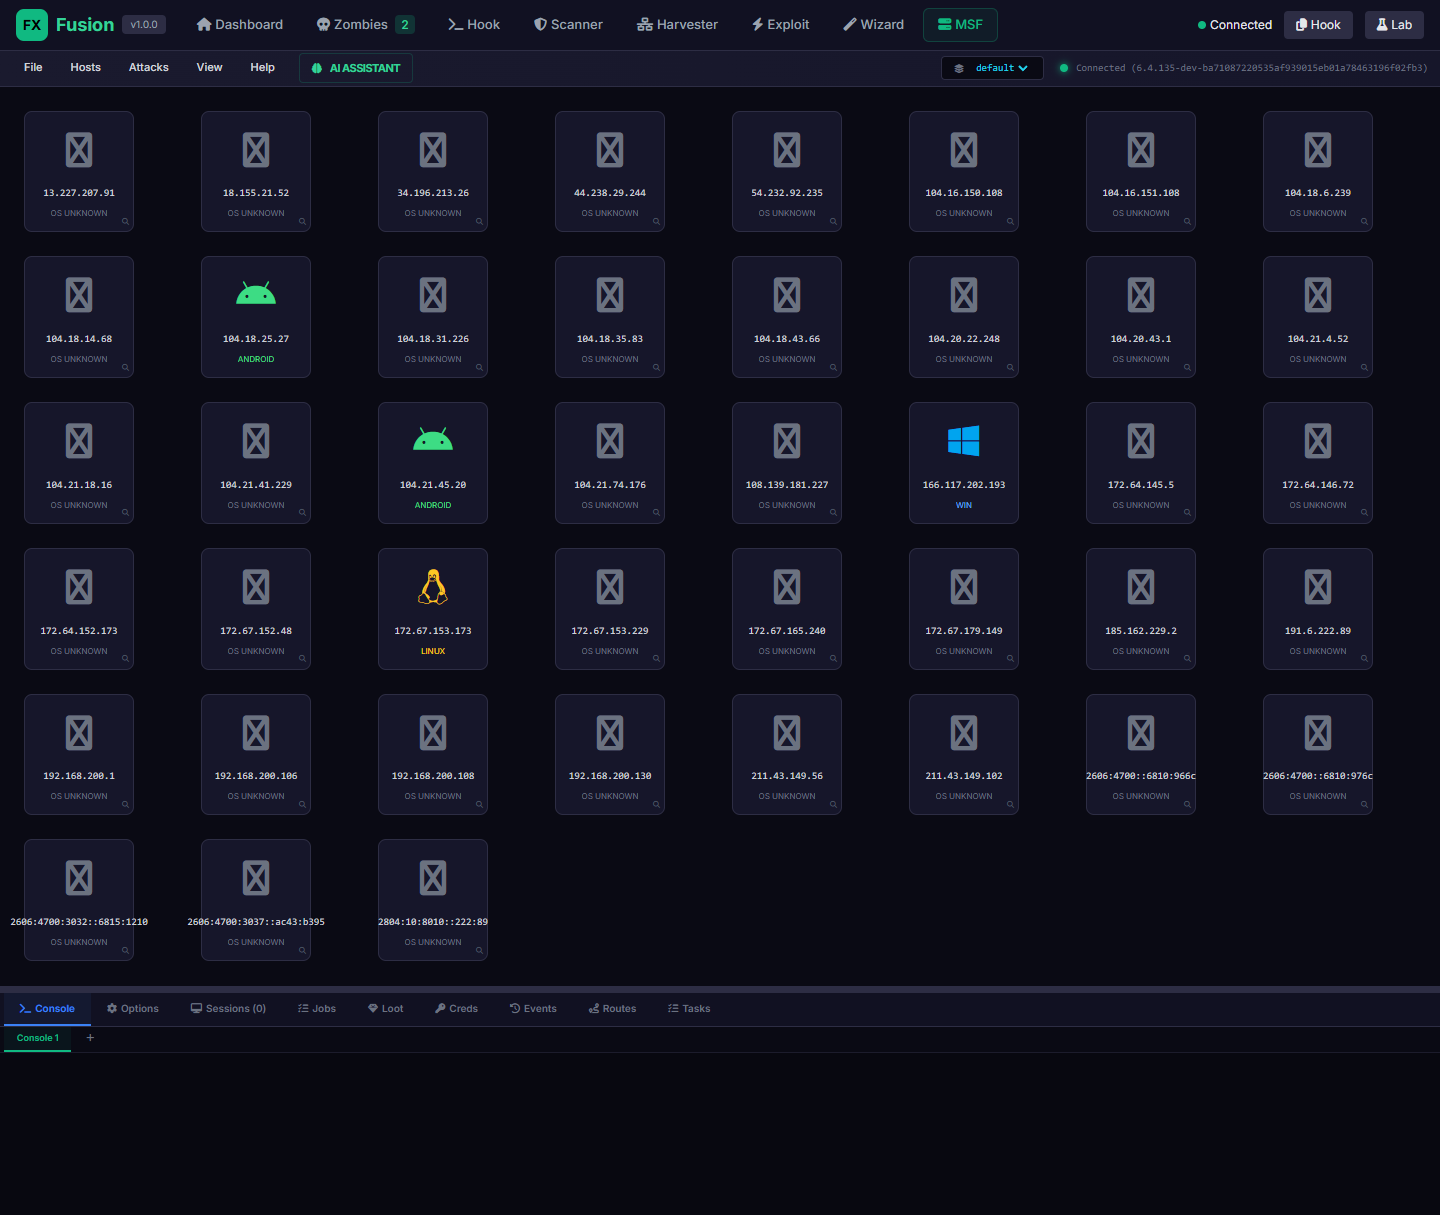The width and height of the screenshot is (1440, 1215).
Task: Select host IP text 104.18.31.226
Action: [433, 339]
